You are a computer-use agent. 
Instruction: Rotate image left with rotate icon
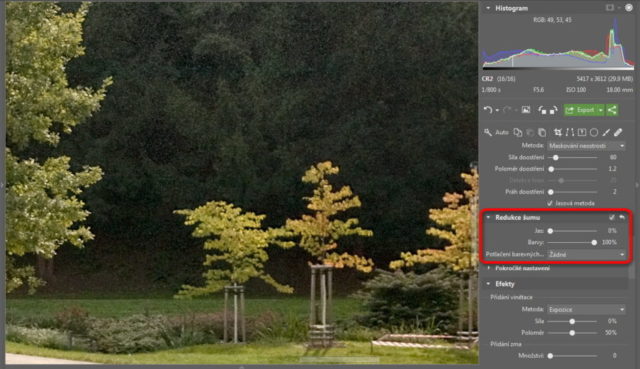tap(542, 110)
